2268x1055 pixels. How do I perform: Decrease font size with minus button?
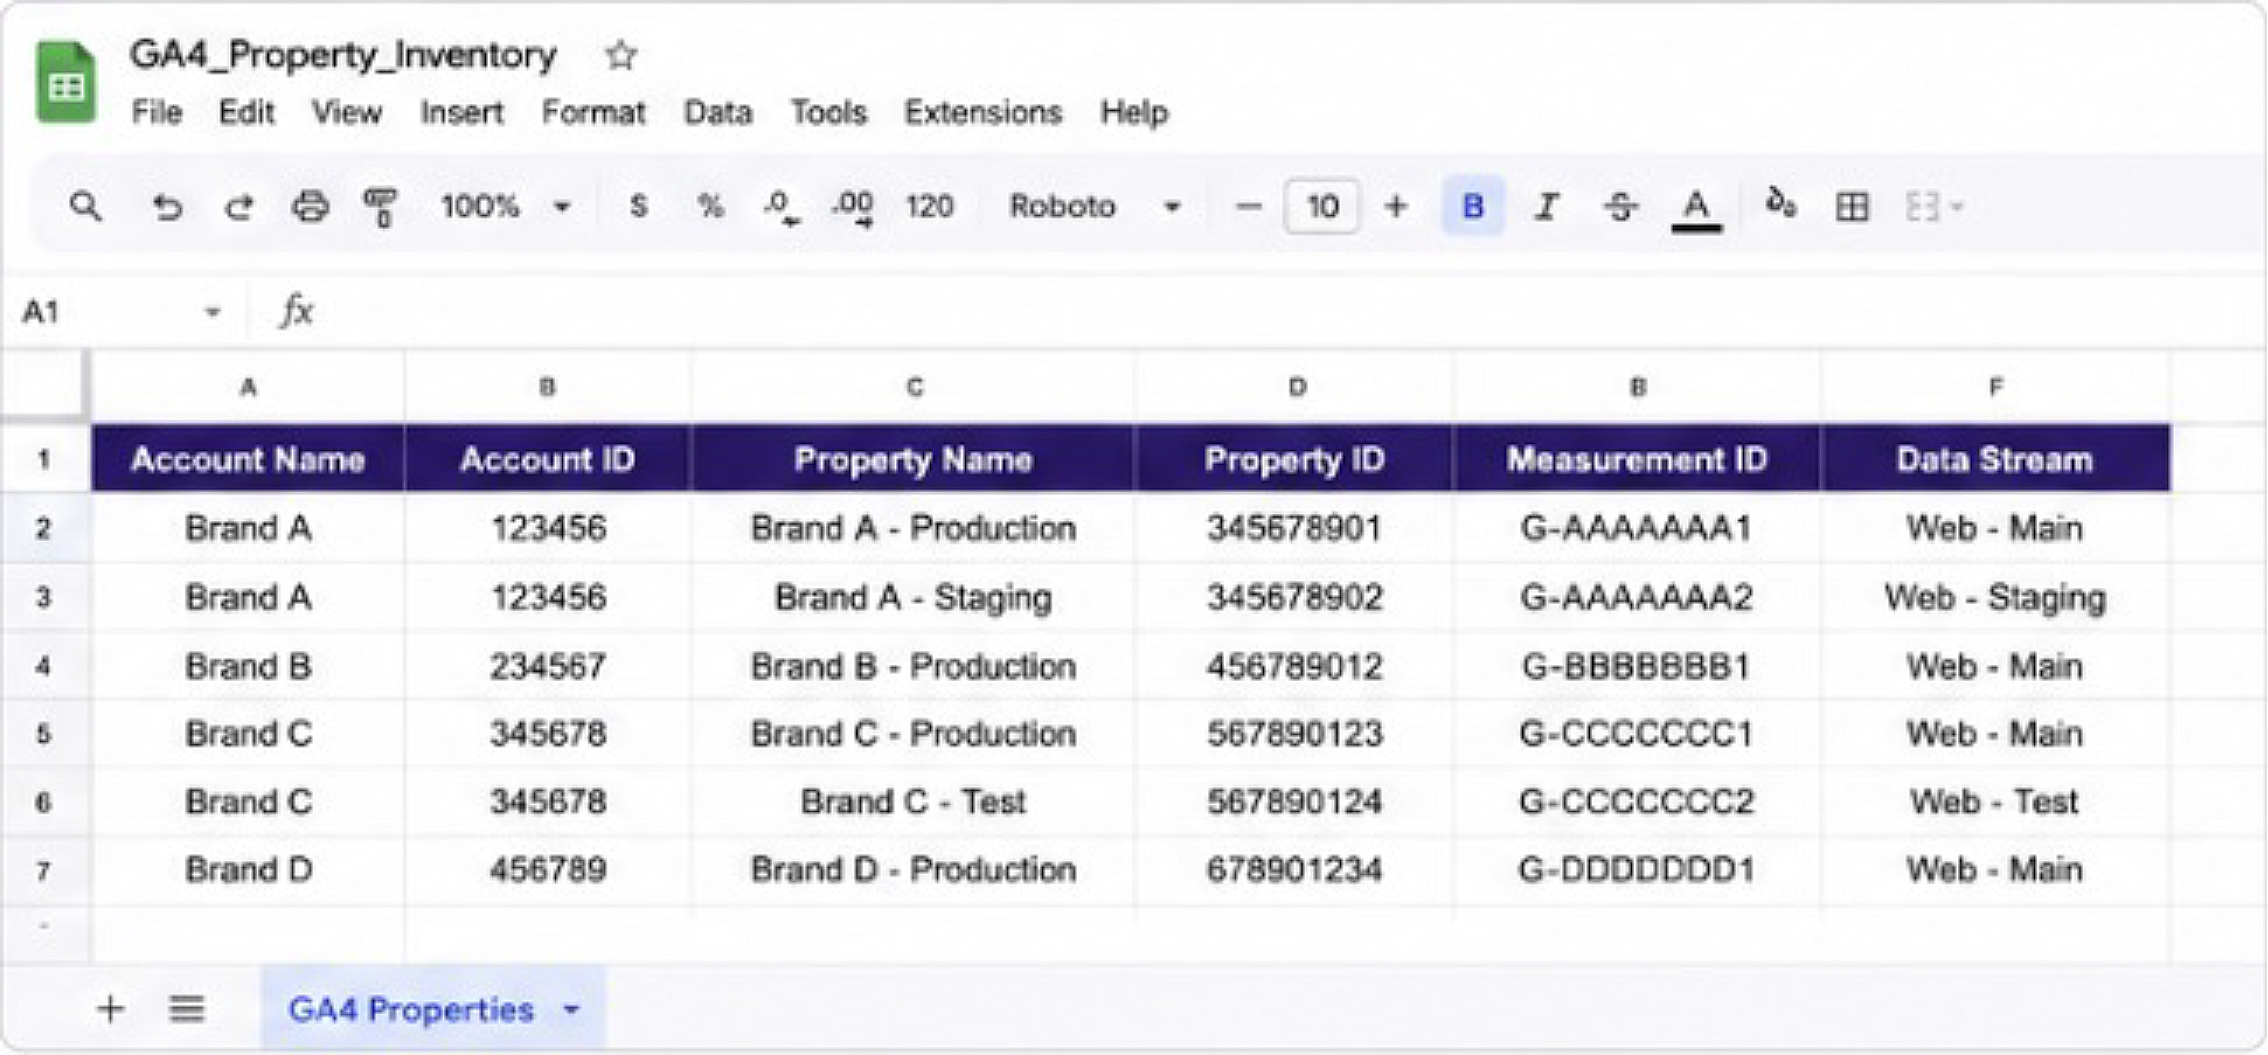coord(1248,207)
